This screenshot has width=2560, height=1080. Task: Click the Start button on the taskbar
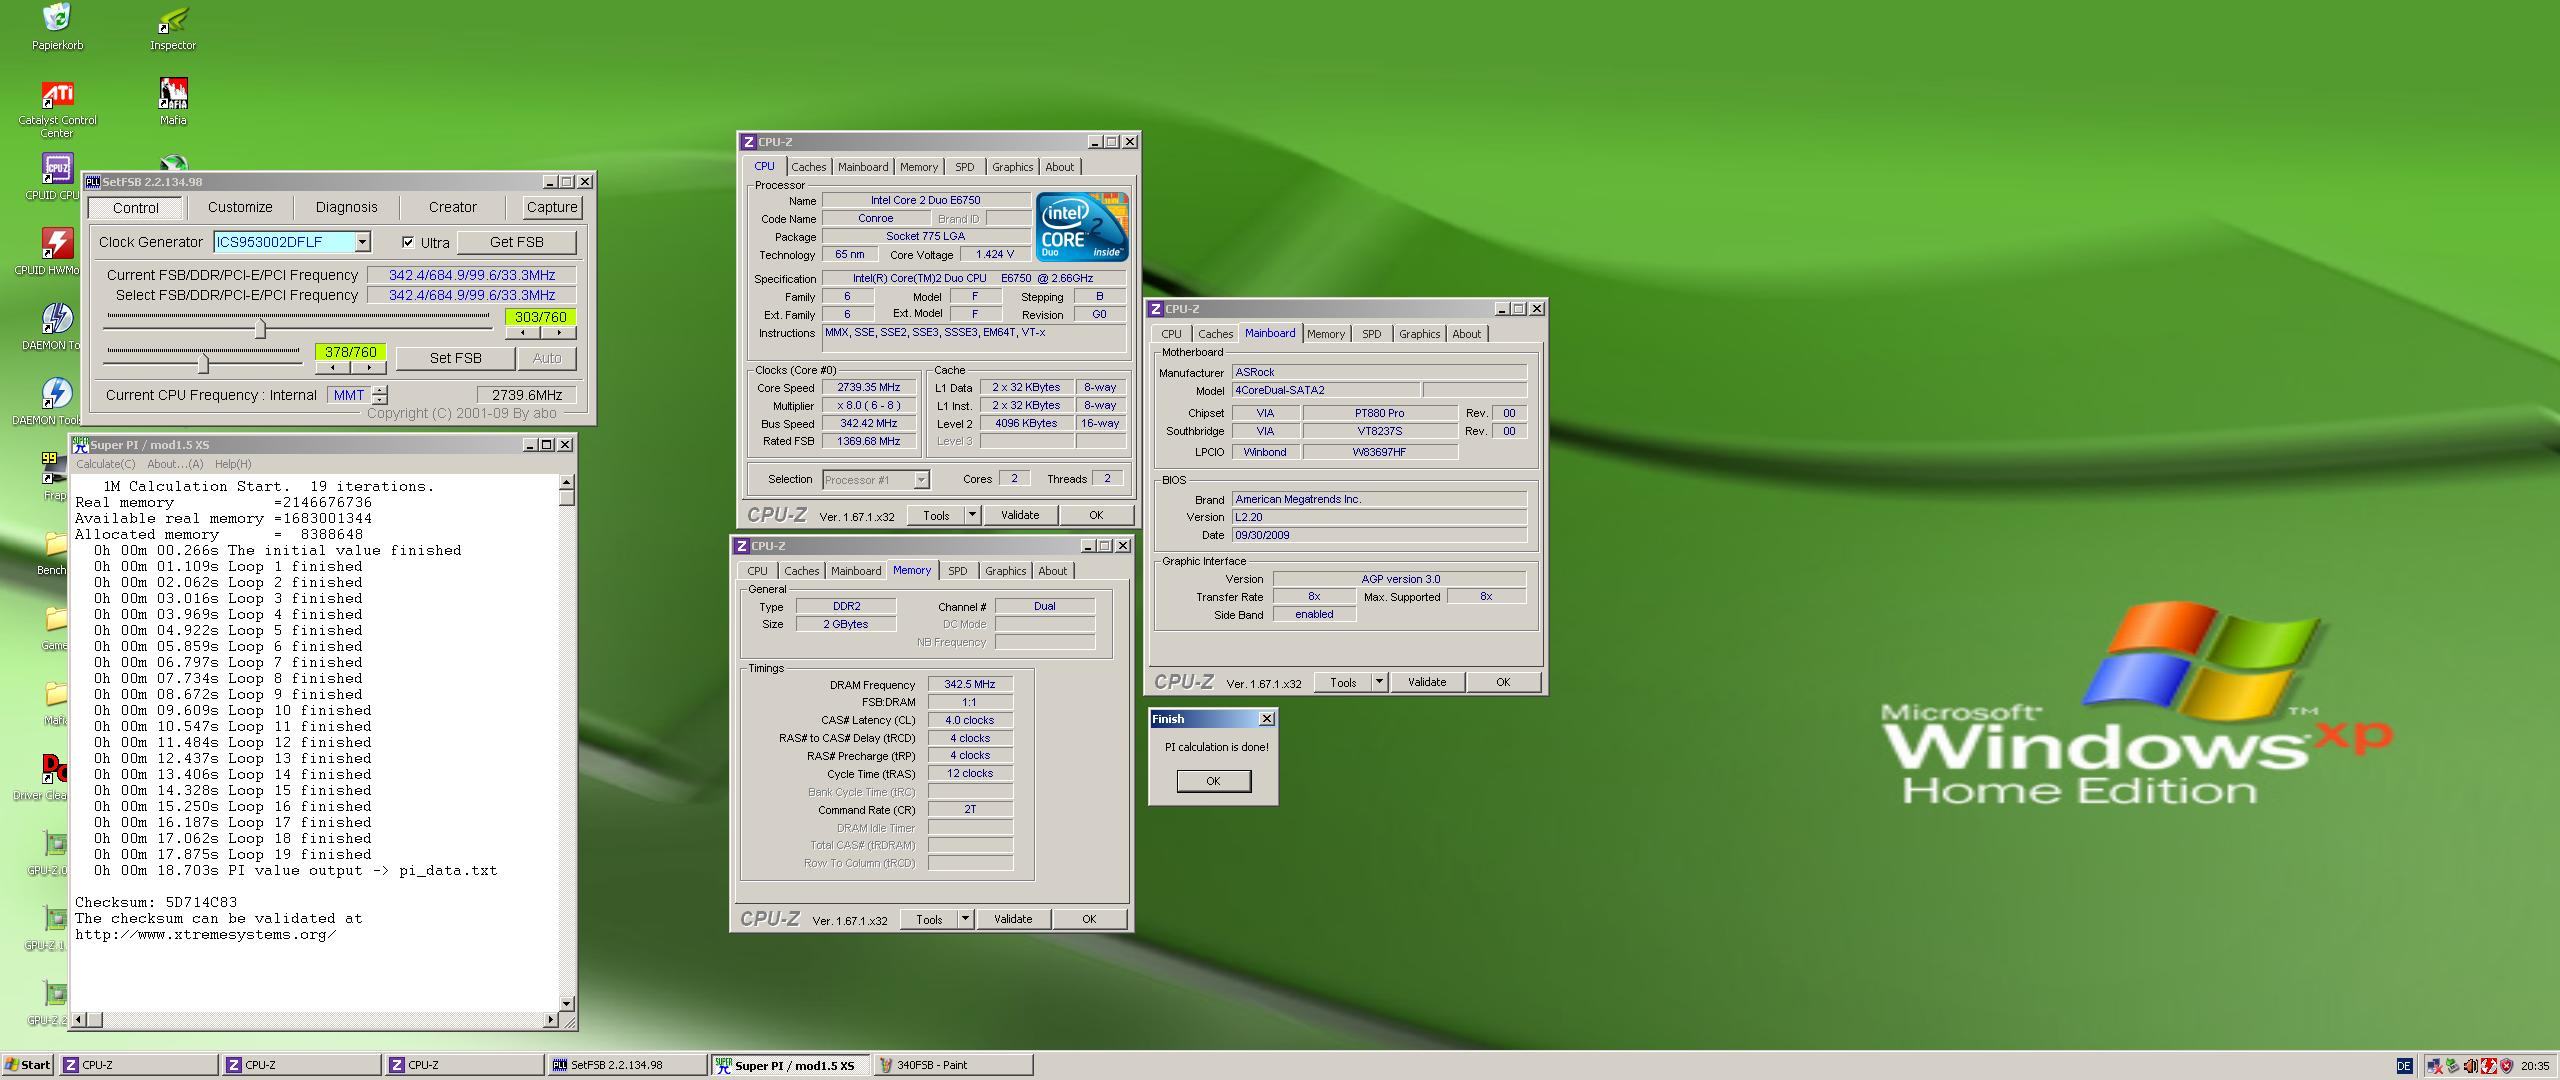tap(28, 1065)
